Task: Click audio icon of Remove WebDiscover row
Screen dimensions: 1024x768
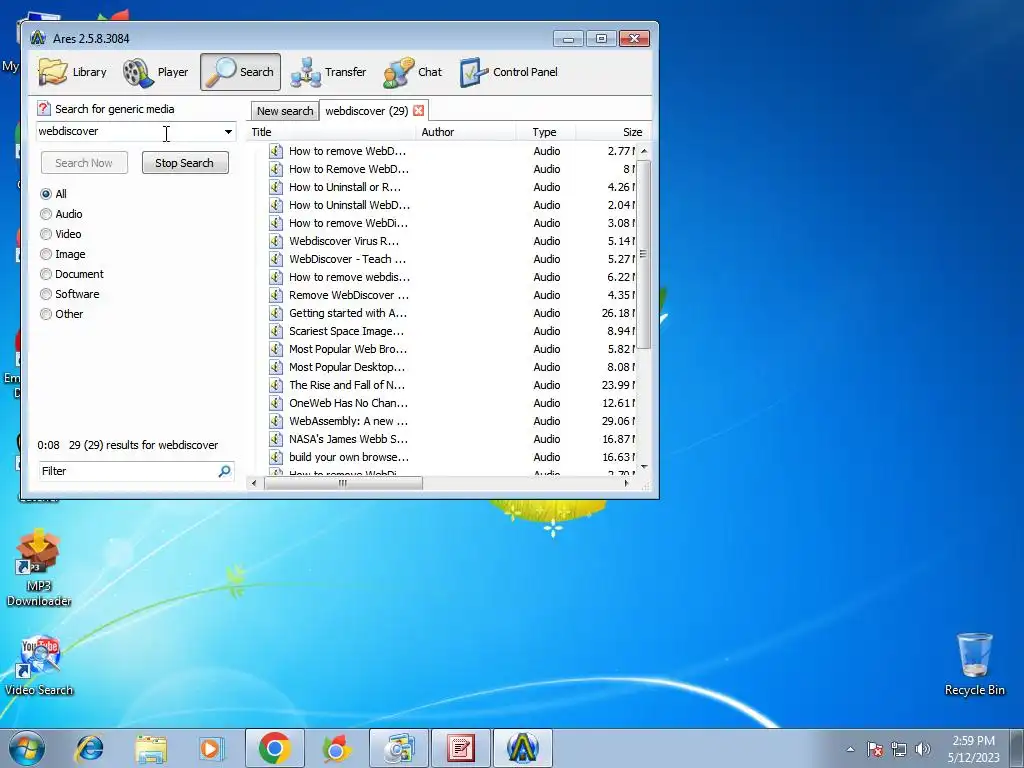Action: [x=276, y=295]
